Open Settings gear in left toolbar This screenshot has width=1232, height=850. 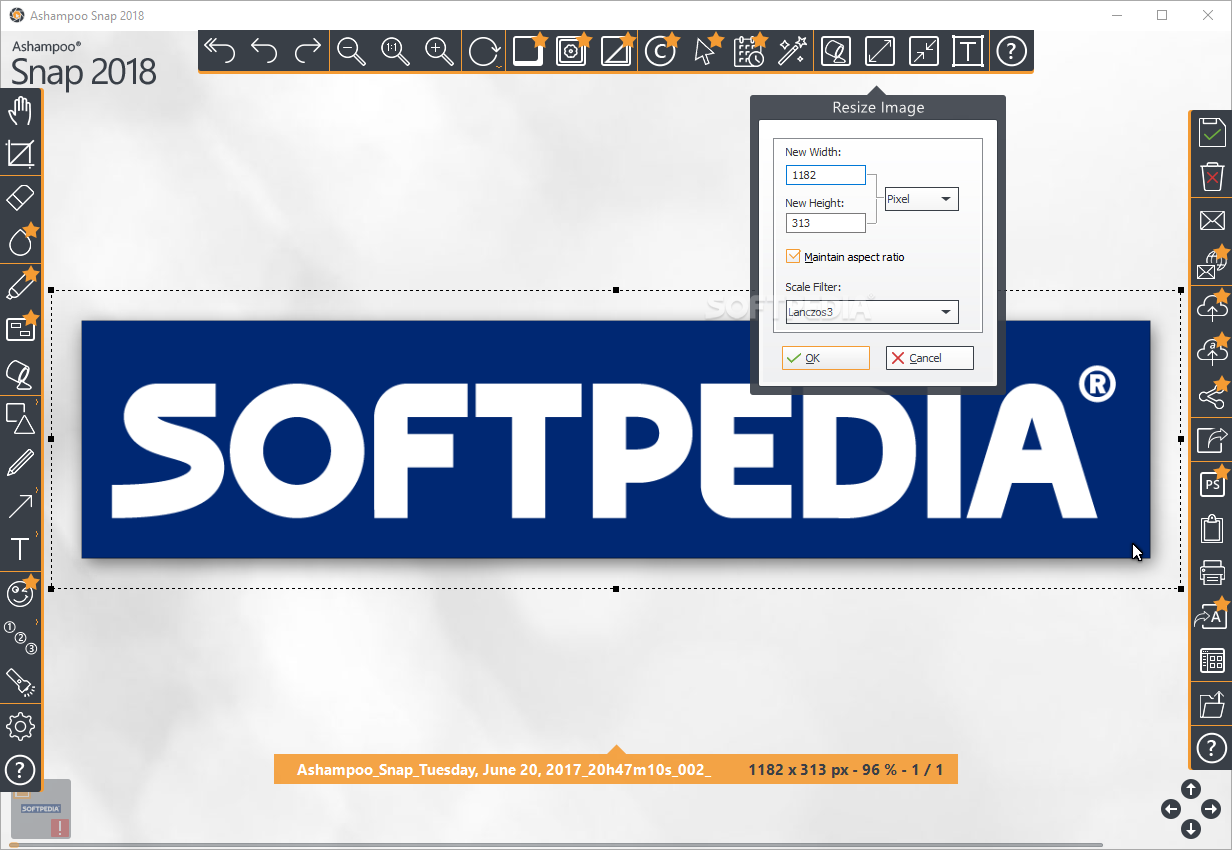click(20, 726)
